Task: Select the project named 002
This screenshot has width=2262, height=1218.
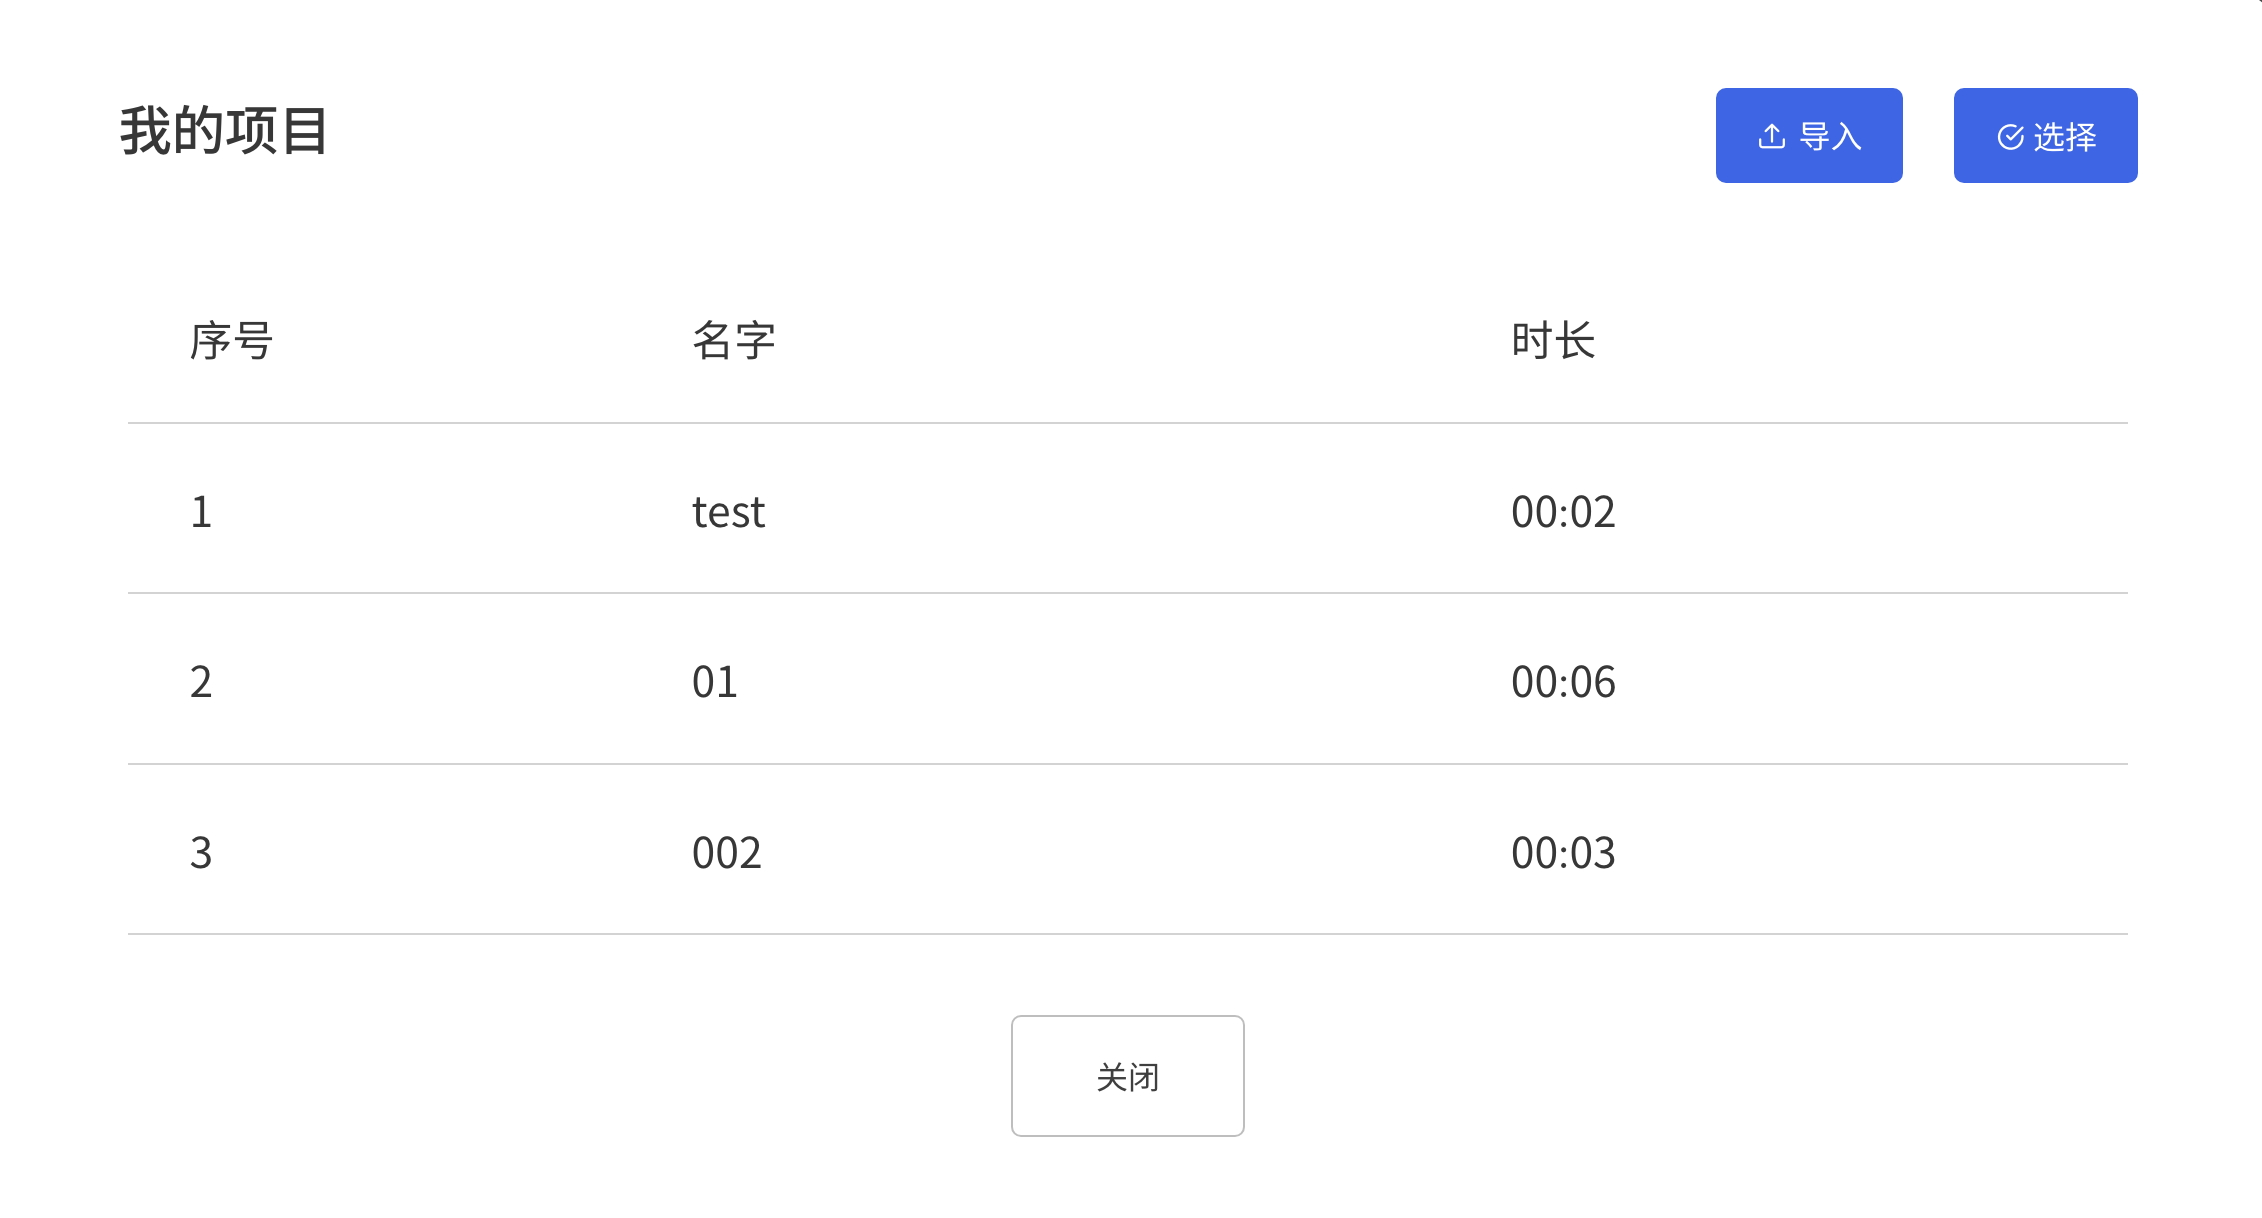Action: pyautogui.click(x=725, y=852)
